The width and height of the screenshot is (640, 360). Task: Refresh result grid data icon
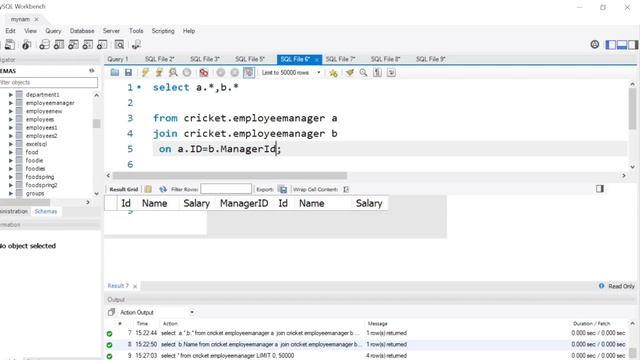point(163,189)
